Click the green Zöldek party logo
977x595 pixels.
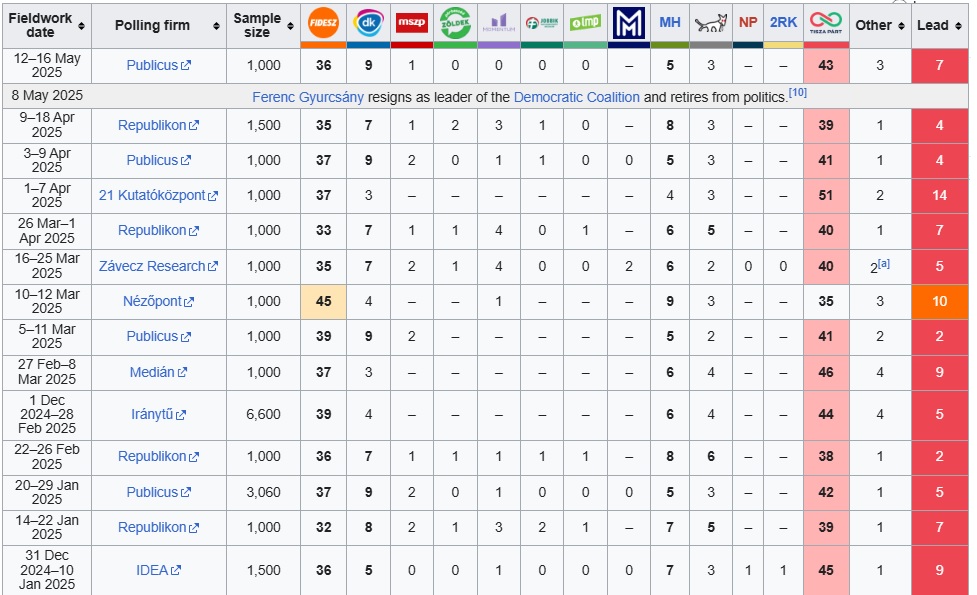(x=455, y=22)
